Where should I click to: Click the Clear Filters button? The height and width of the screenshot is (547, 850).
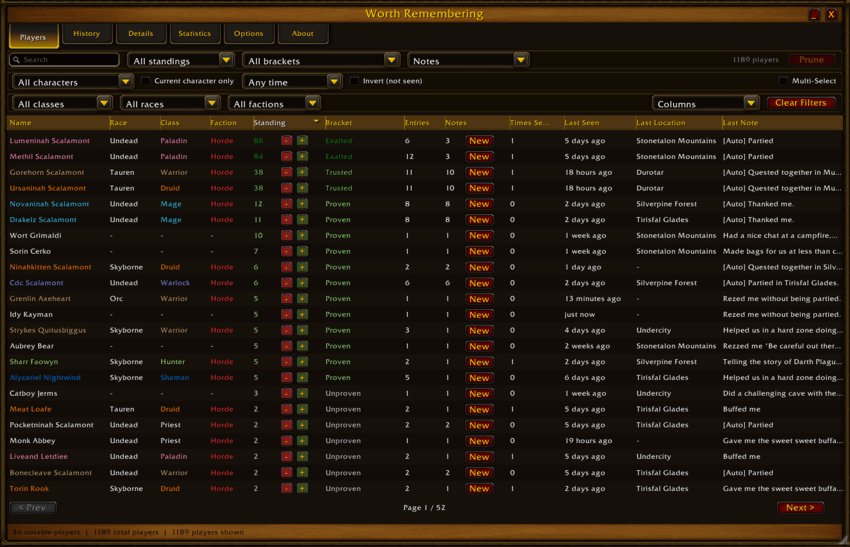(x=801, y=102)
